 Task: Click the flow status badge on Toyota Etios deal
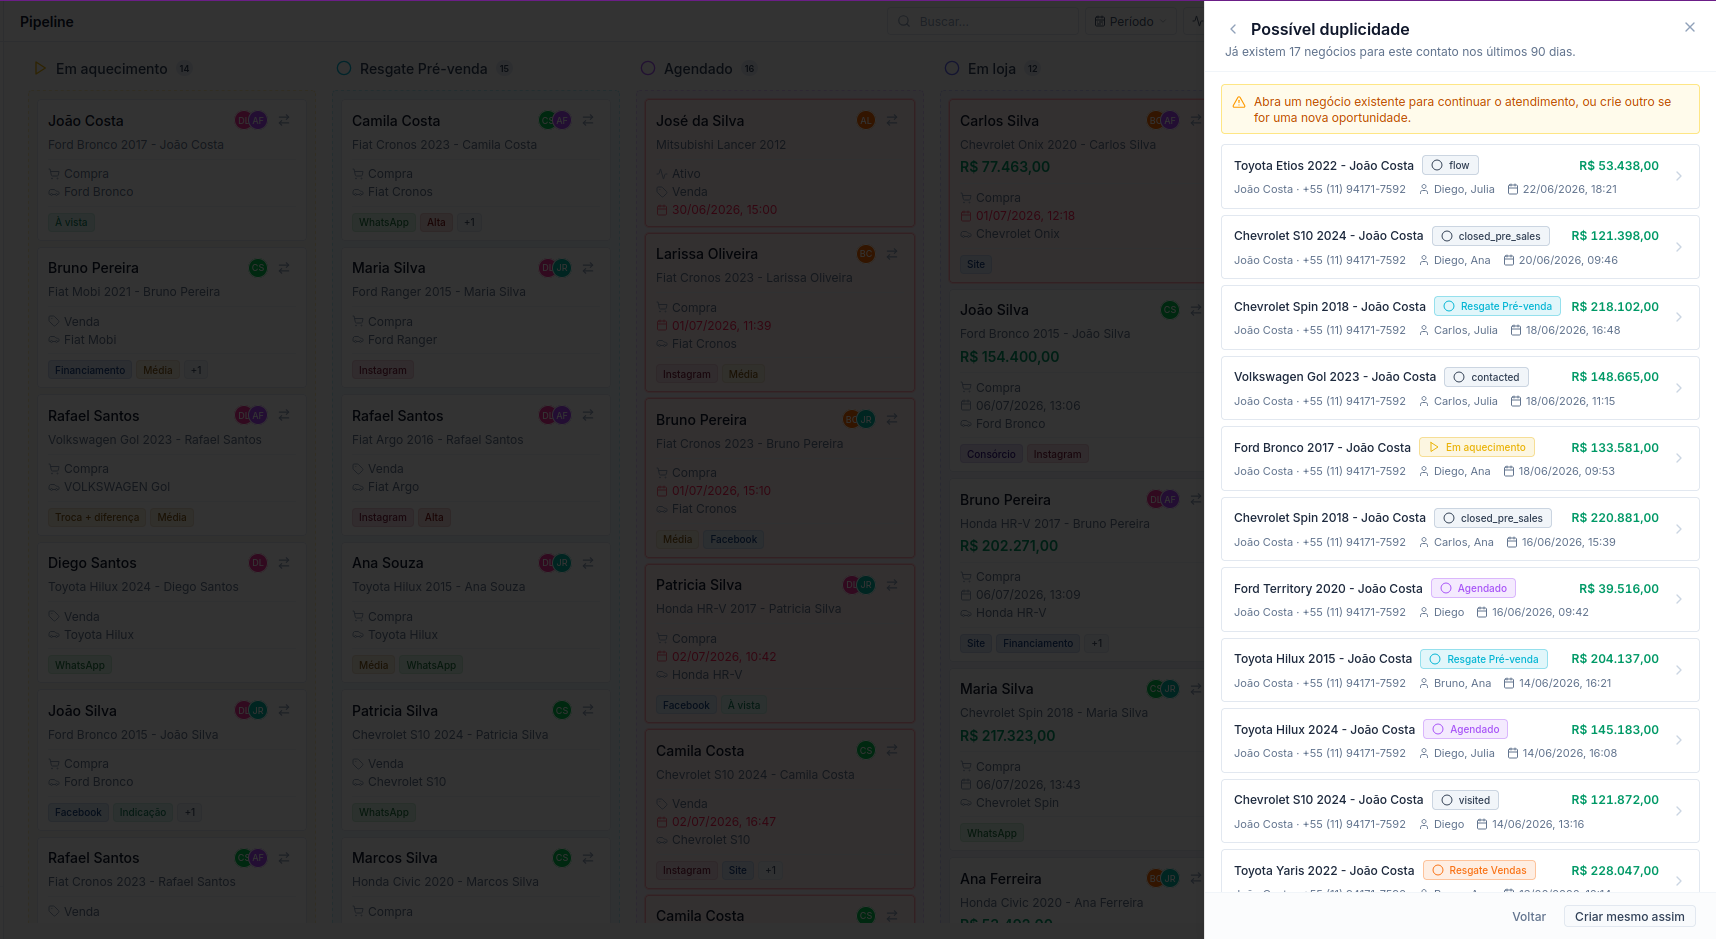[1450, 165]
